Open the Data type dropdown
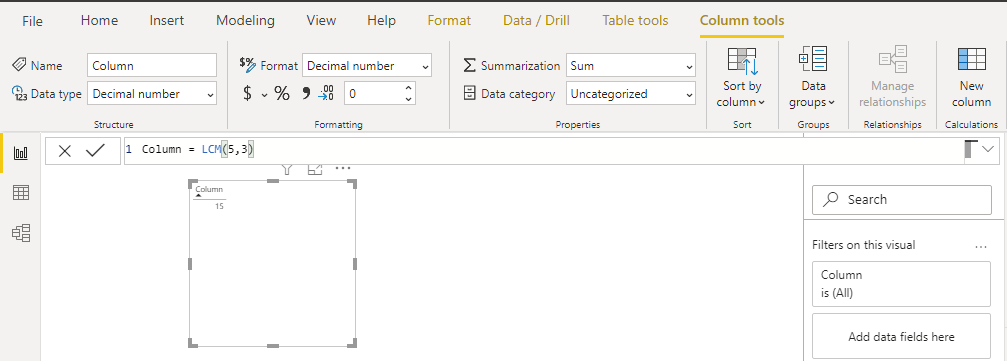Viewport: 1007px width, 361px height. [152, 94]
